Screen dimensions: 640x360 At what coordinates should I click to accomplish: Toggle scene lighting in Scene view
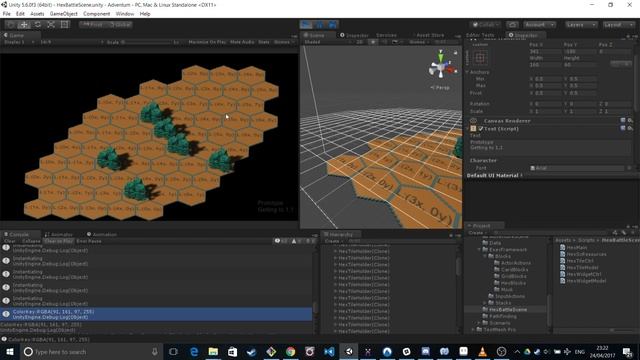coord(373,42)
